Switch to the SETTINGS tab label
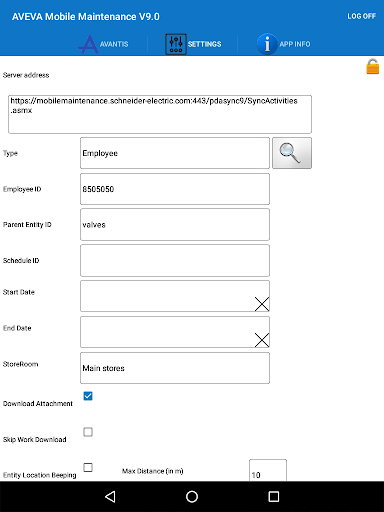This screenshot has height=512, width=384. coord(204,44)
